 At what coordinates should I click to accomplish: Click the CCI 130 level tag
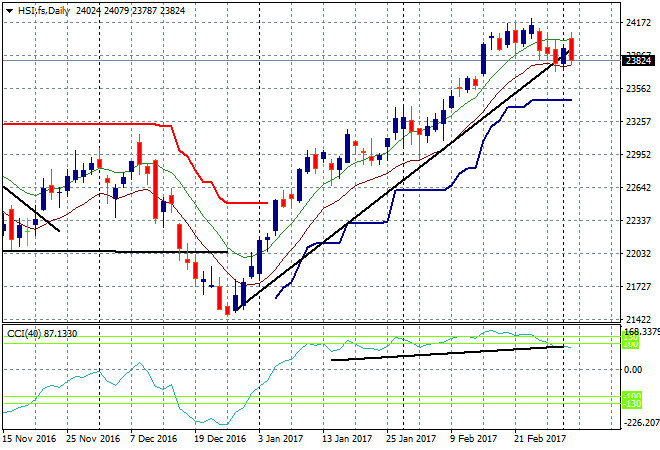tap(630, 337)
